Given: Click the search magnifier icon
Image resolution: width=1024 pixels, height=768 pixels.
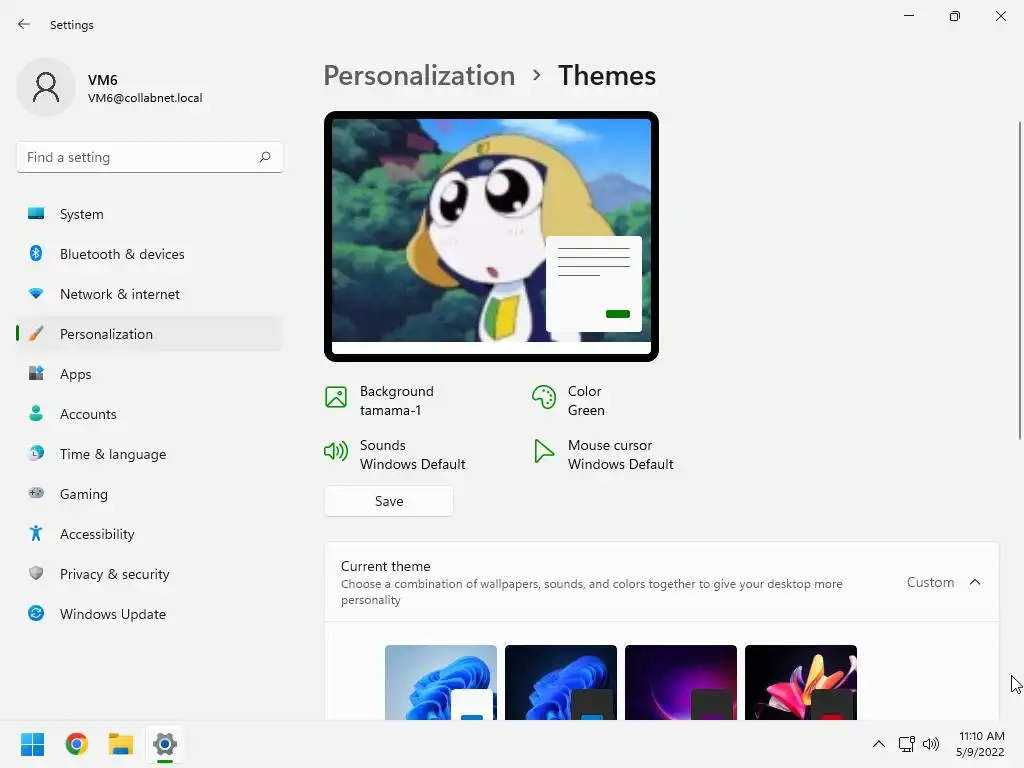Looking at the screenshot, I should coord(264,157).
